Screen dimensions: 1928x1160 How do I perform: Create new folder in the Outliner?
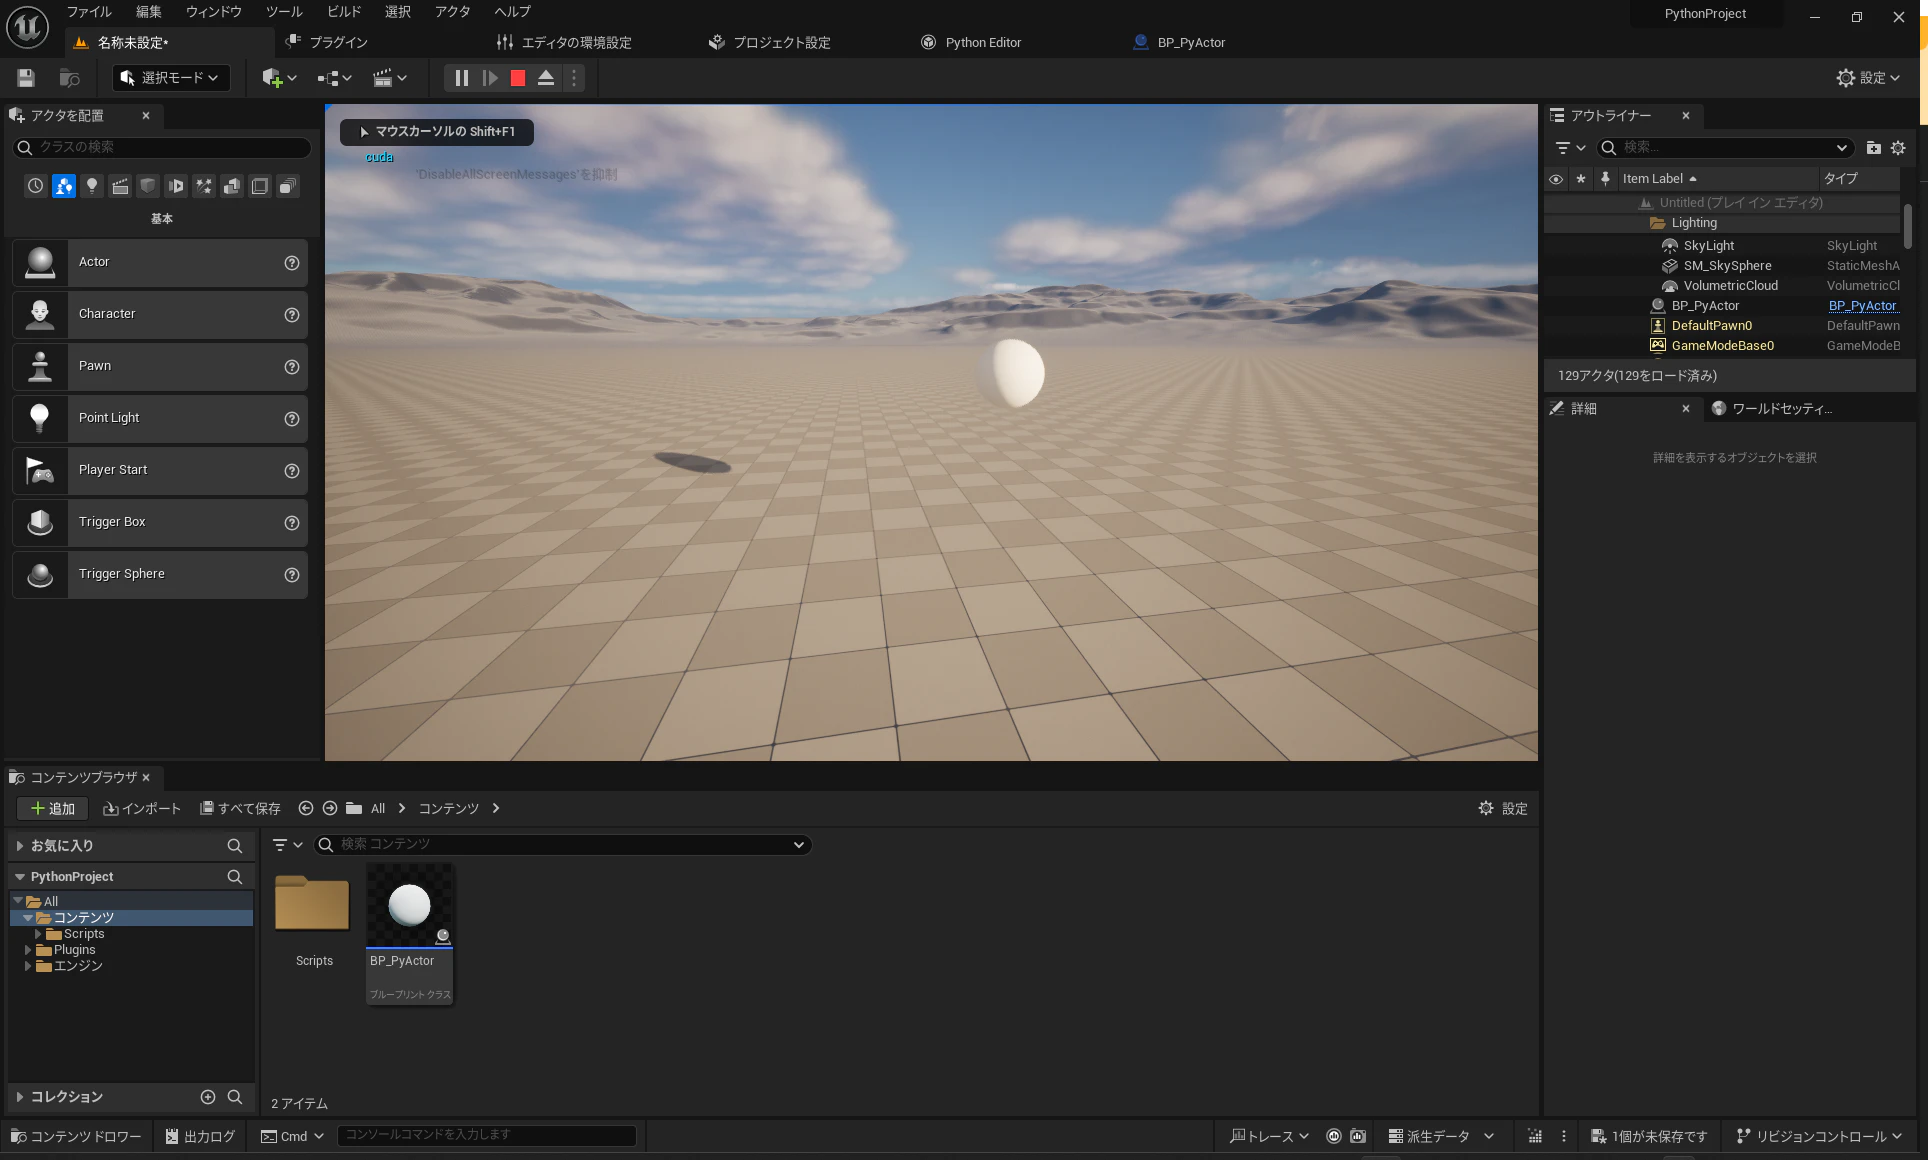click(1873, 148)
